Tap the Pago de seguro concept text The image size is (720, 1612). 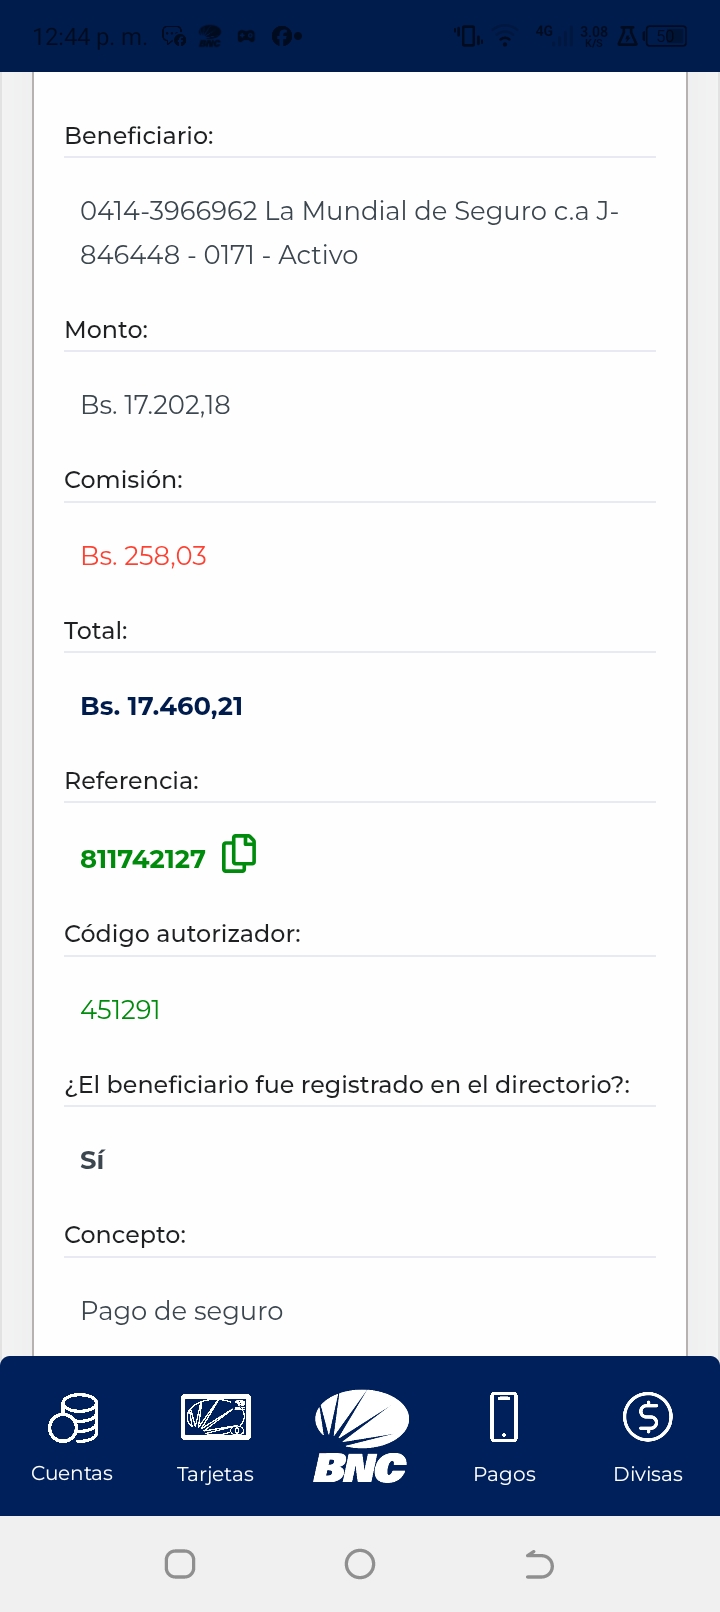pyautogui.click(x=181, y=1311)
